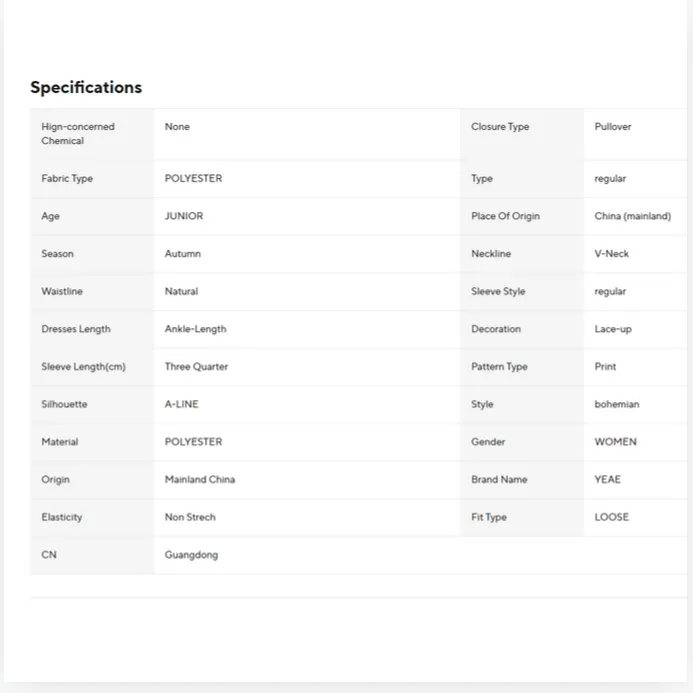Image resolution: width=693 pixels, height=693 pixels.
Task: Click the Non Strech elasticity value
Action: (190, 517)
